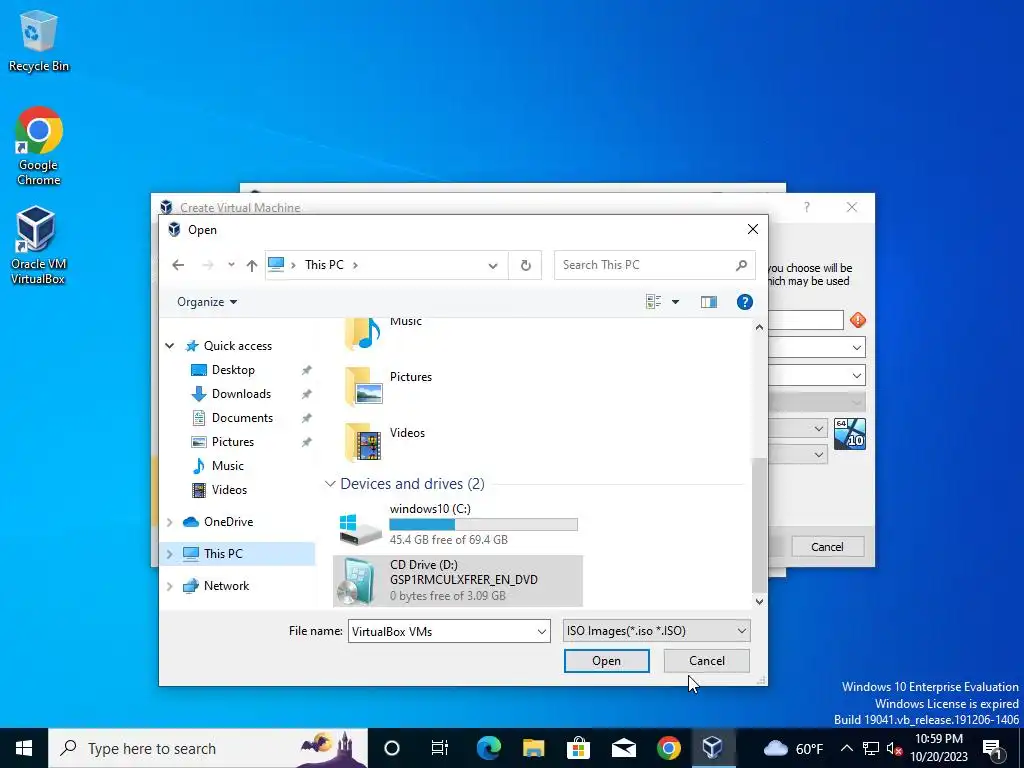Viewport: 1024px width, 768px height.
Task: Go up one folder level arrow
Action: 252,265
